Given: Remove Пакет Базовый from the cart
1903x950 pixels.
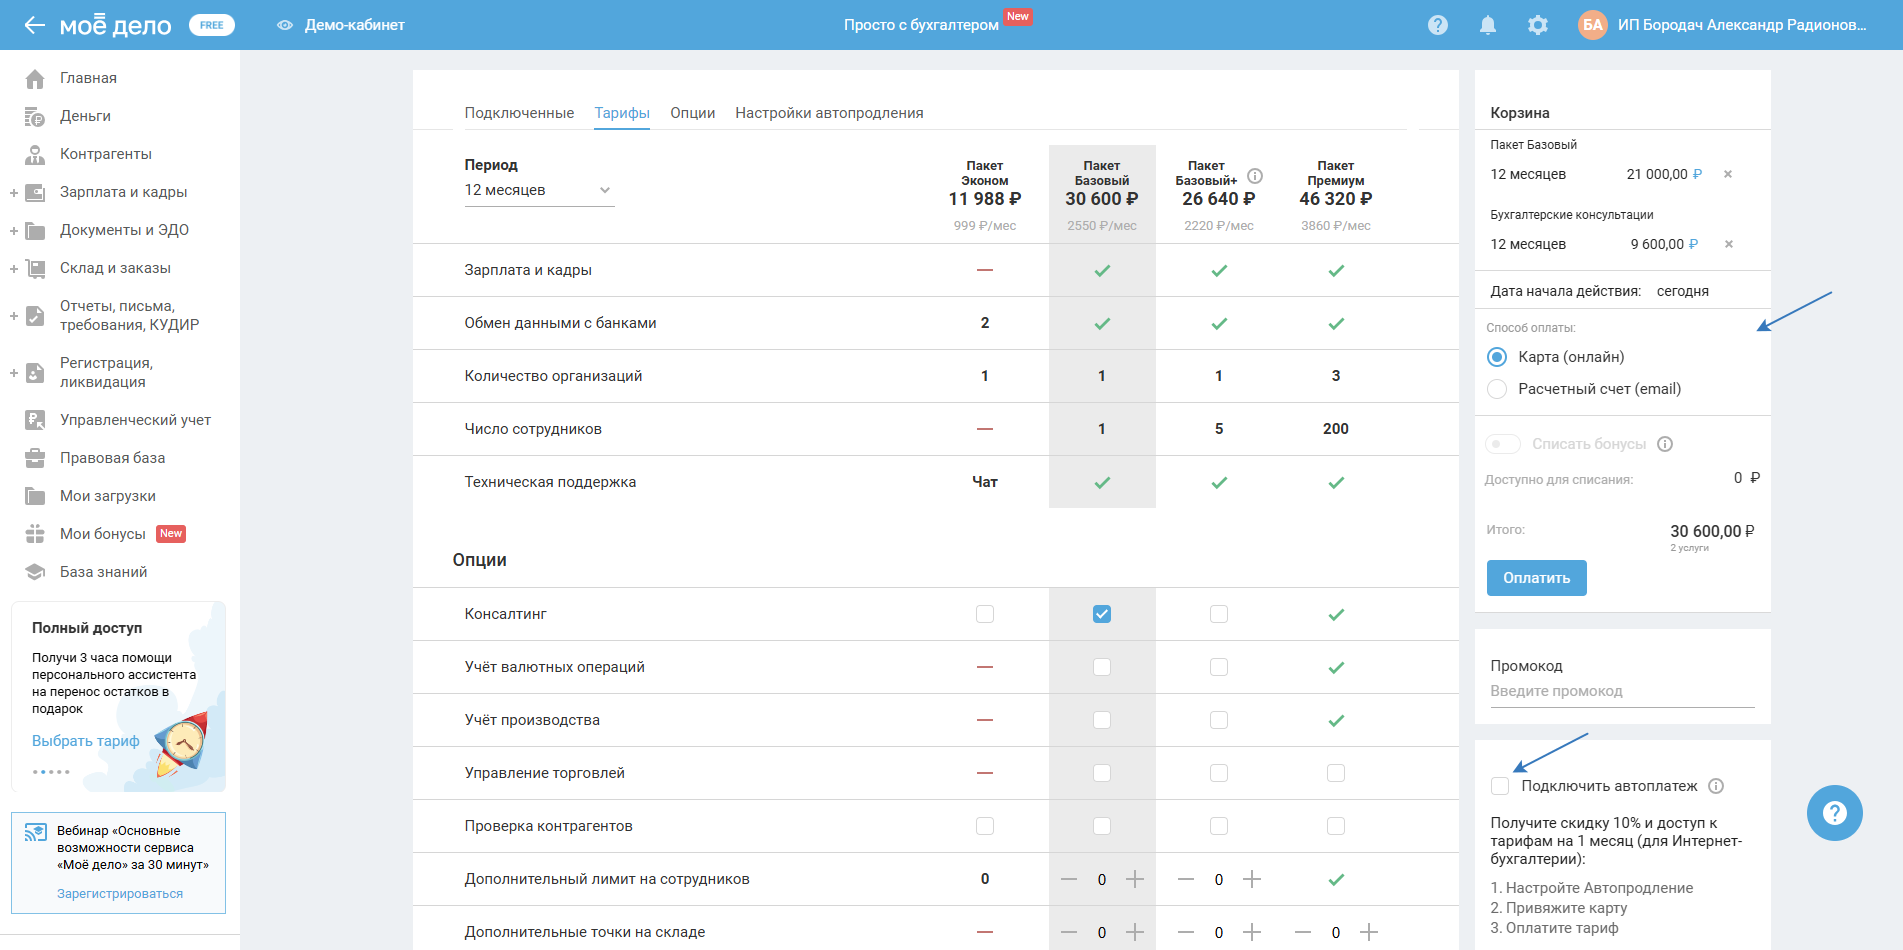Looking at the screenshot, I should [1727, 174].
